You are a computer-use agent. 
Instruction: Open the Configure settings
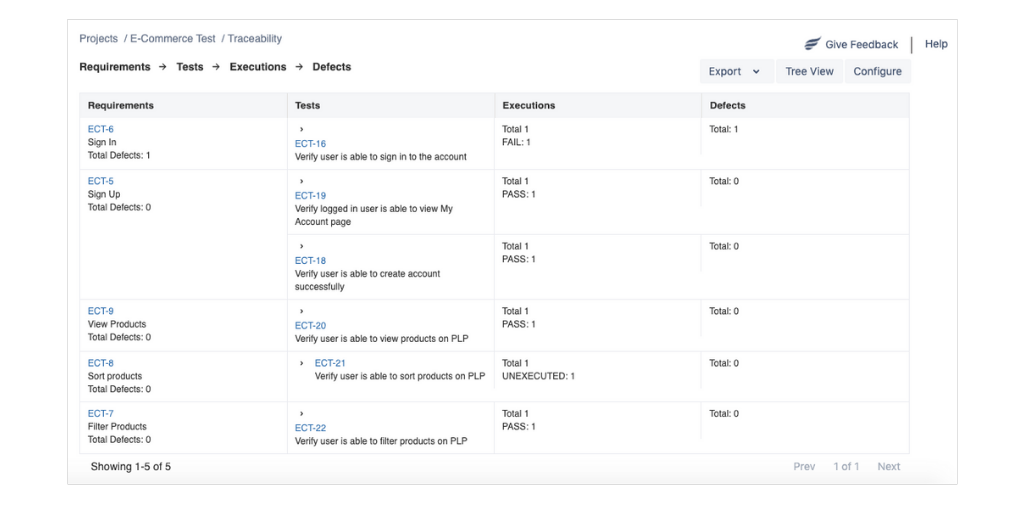[x=877, y=72]
